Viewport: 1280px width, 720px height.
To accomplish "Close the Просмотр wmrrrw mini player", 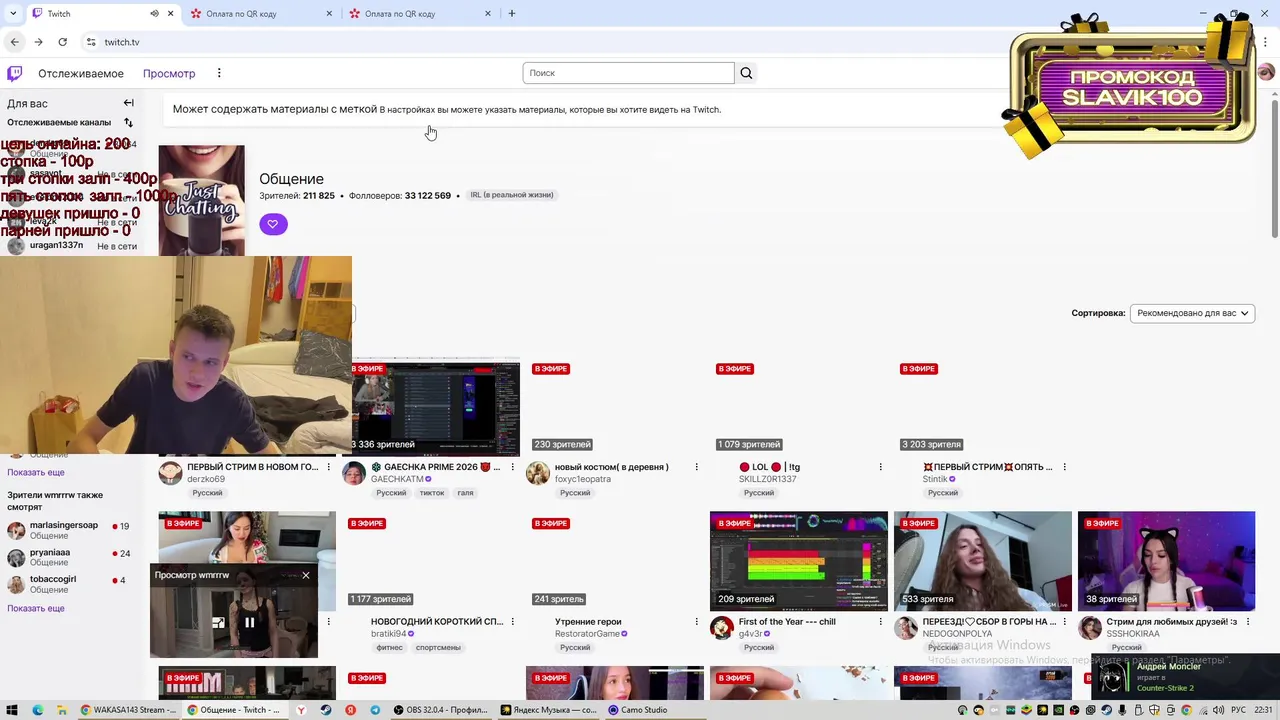I will [x=306, y=575].
